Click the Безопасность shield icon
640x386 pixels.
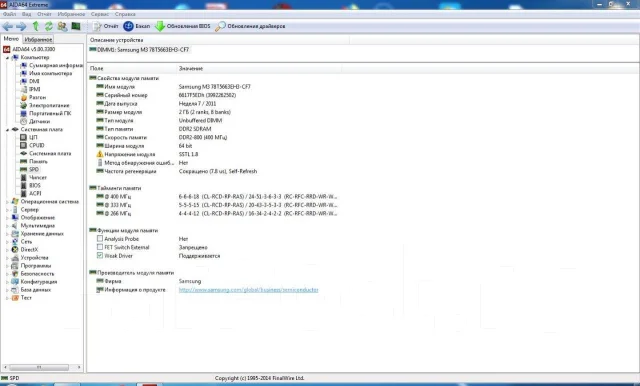15,274
